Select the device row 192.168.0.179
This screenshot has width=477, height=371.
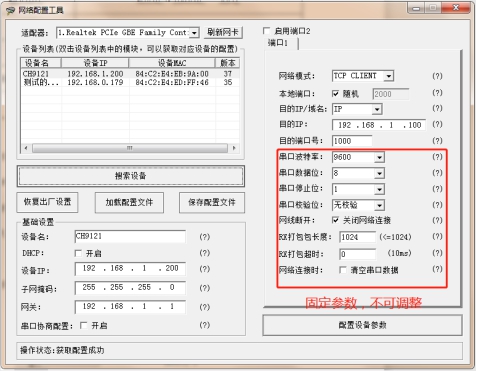[x=130, y=82]
